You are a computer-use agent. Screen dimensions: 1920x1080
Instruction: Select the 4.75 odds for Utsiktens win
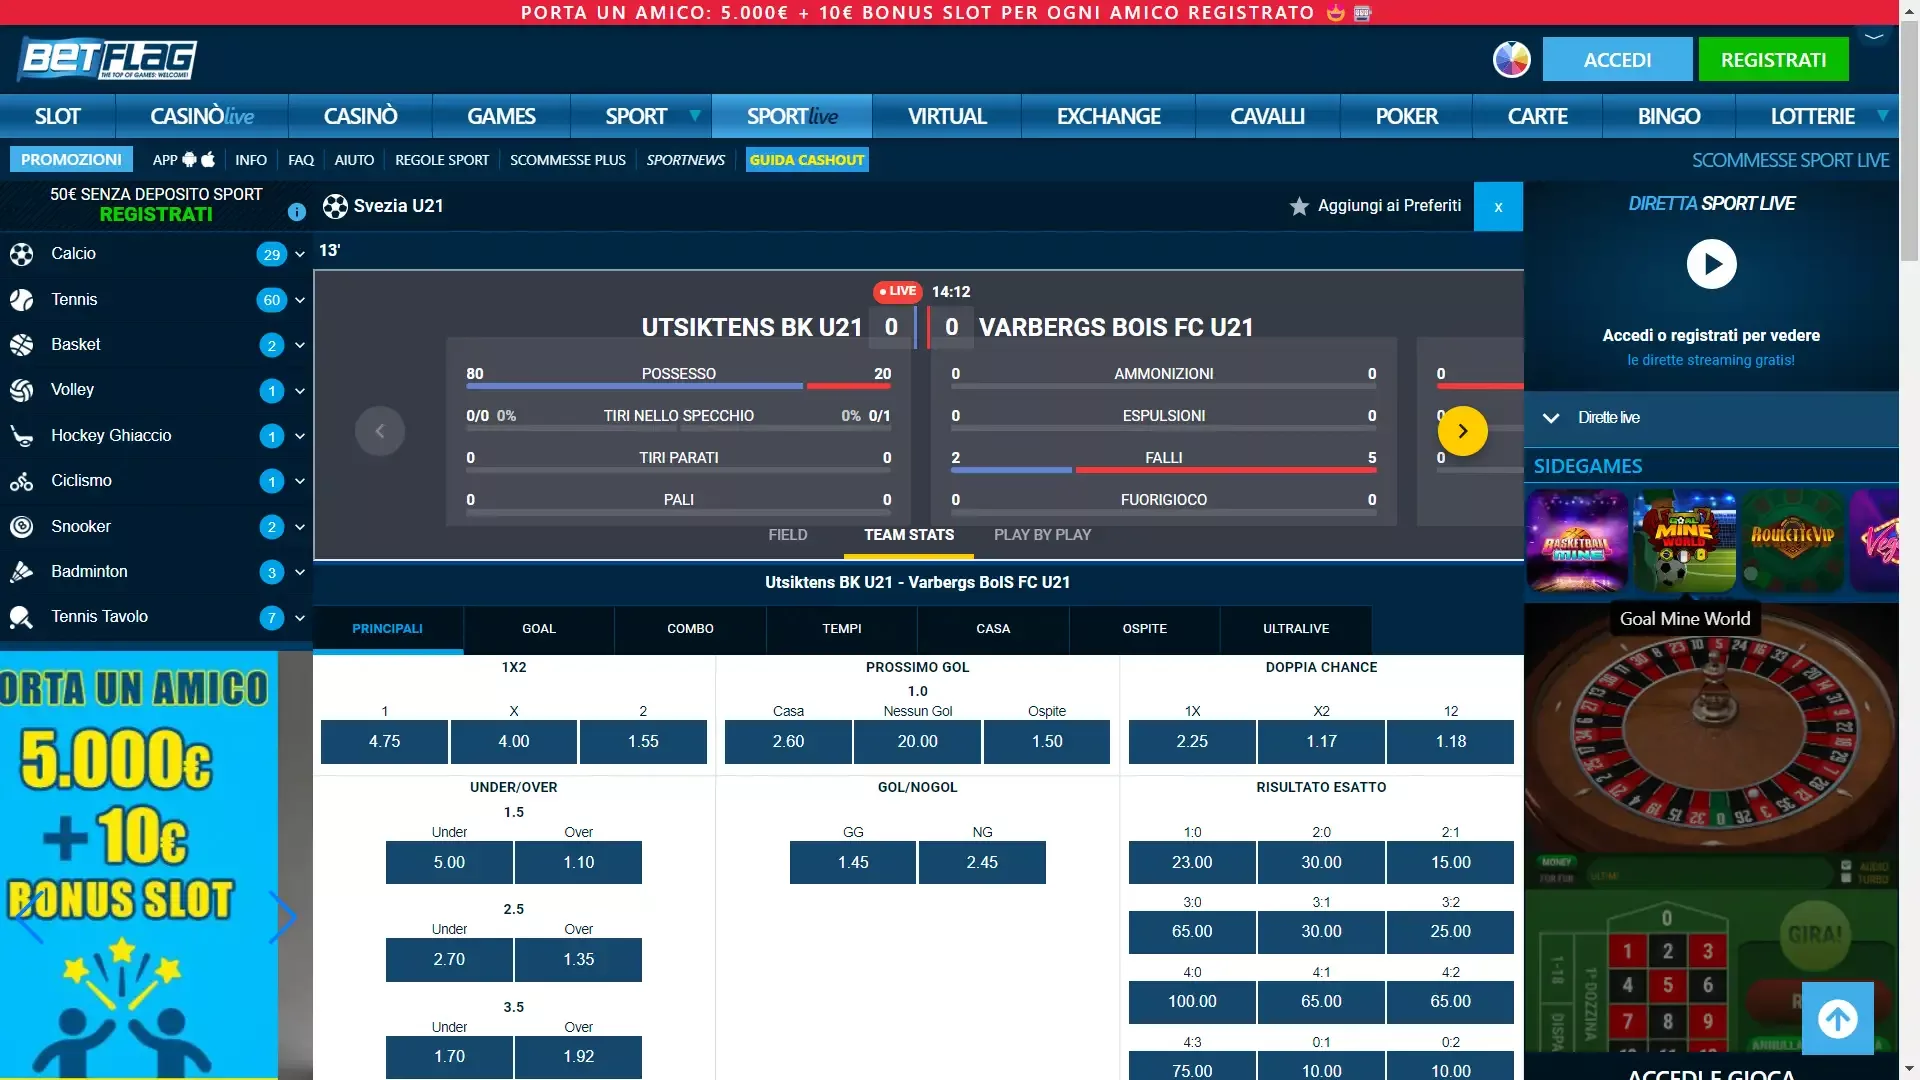coord(385,741)
